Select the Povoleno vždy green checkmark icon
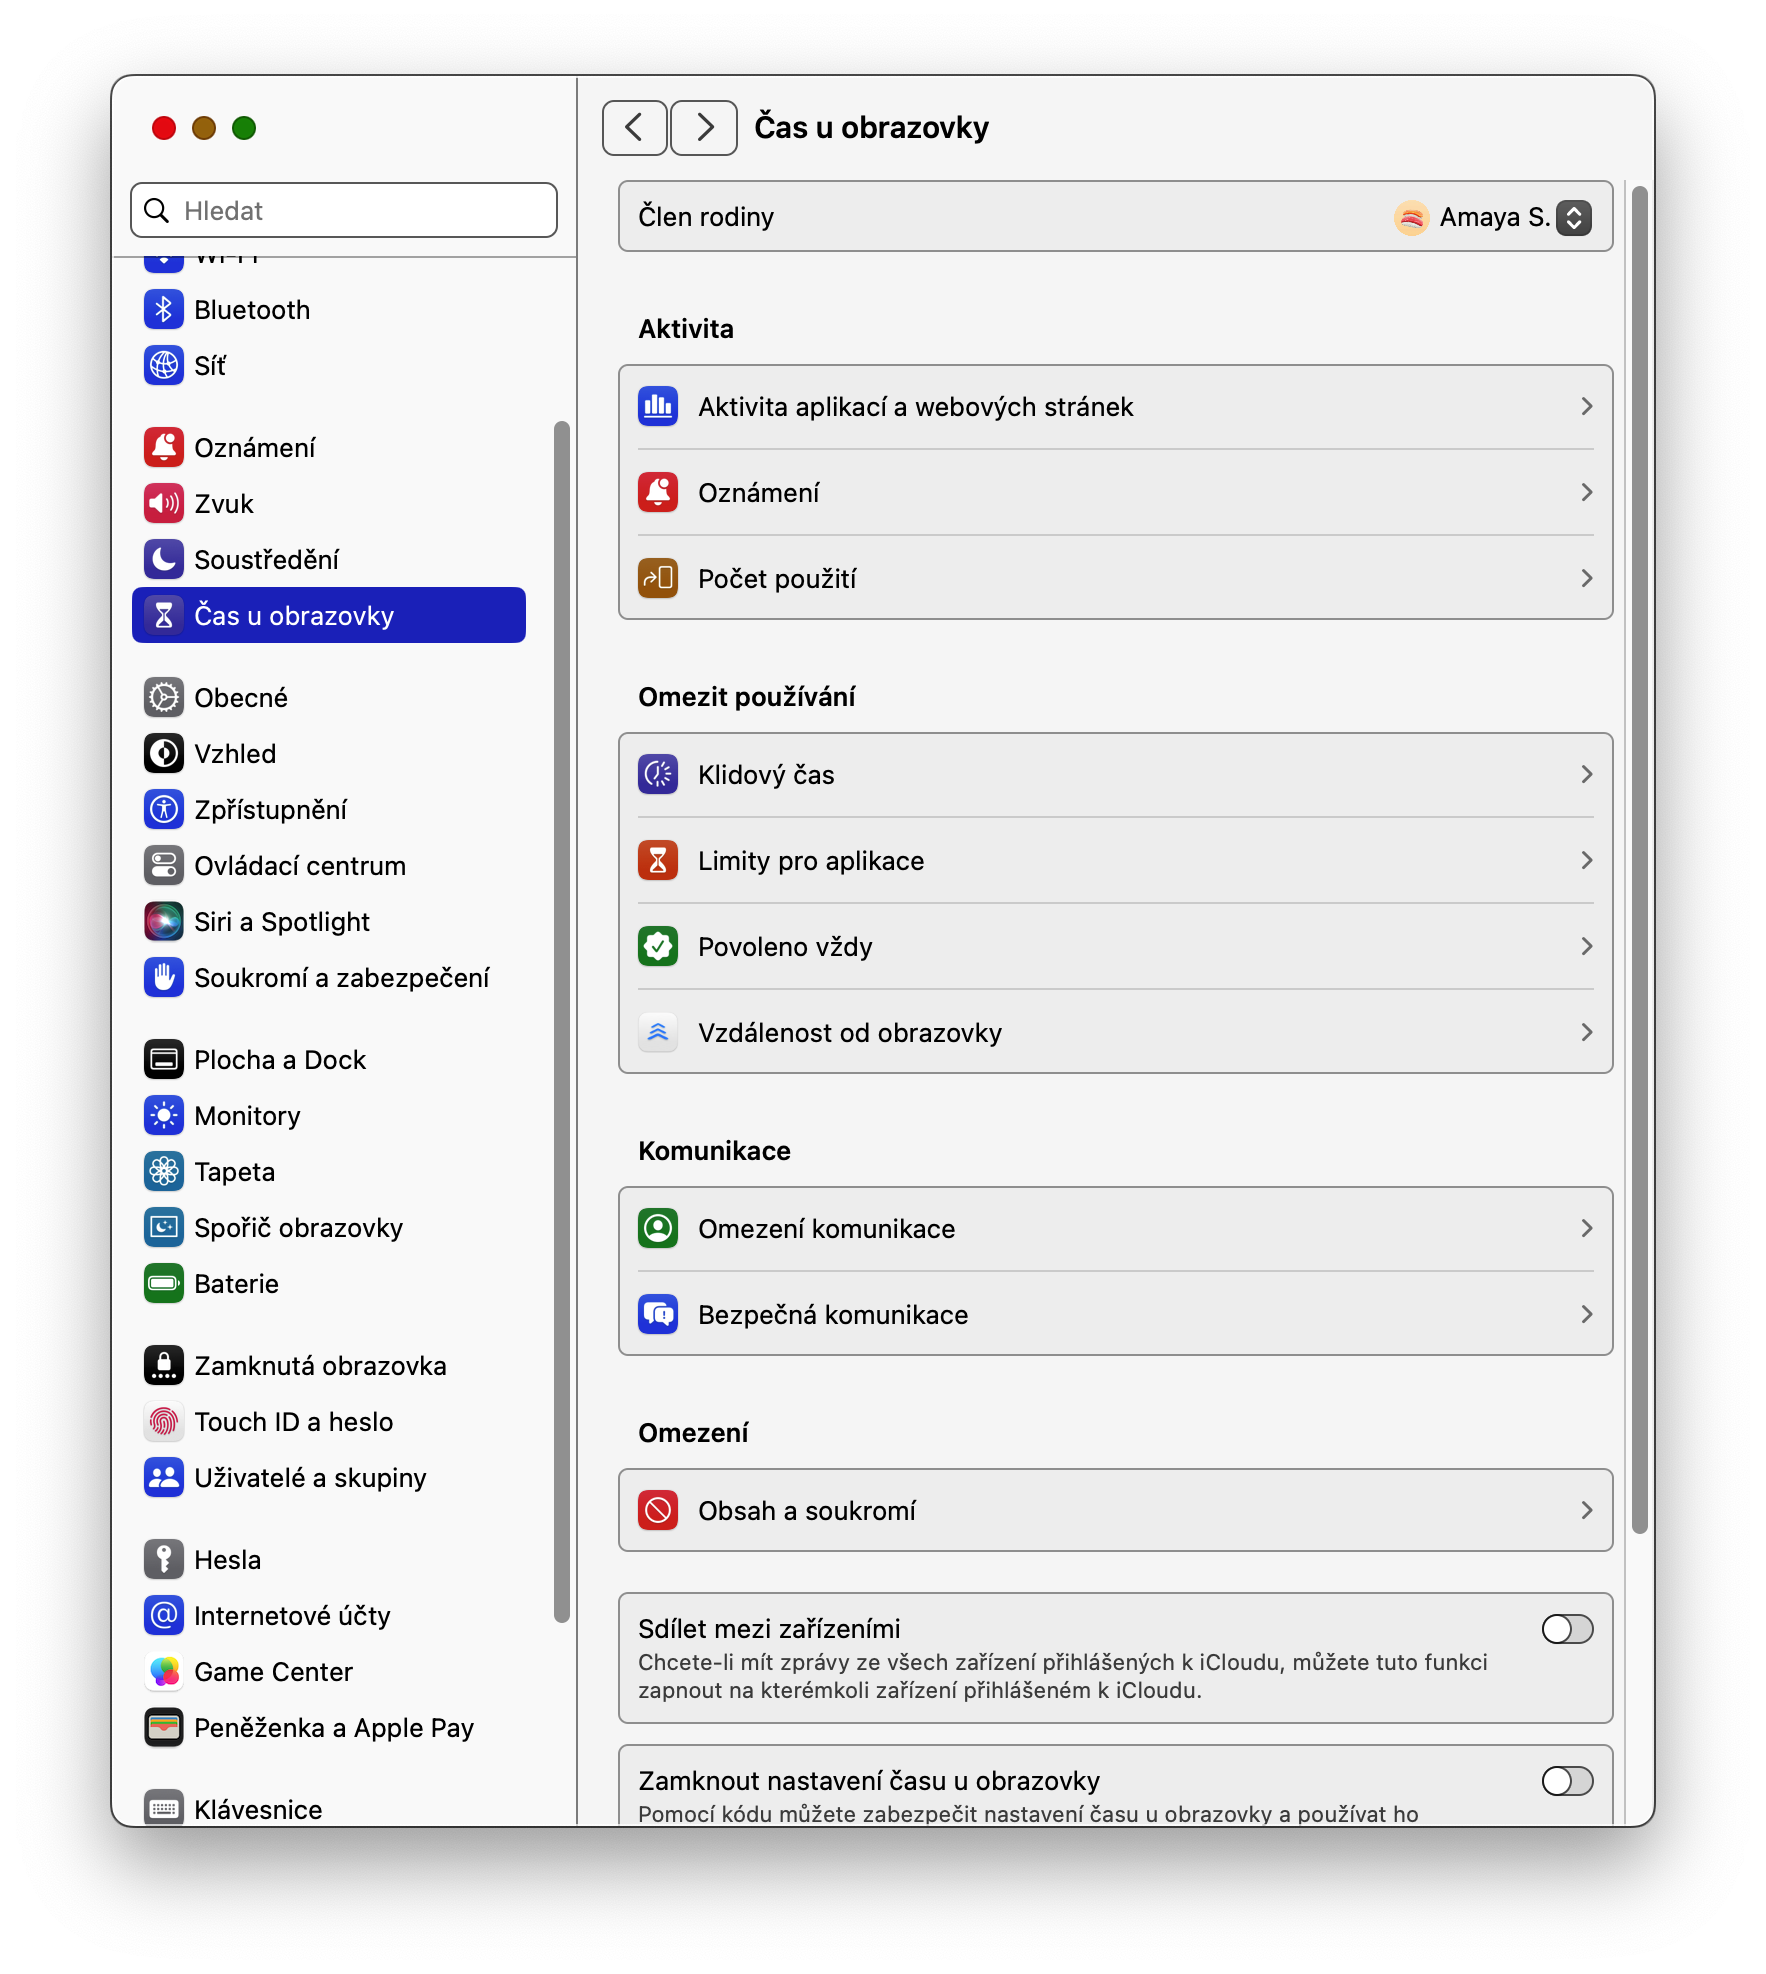 [x=658, y=947]
